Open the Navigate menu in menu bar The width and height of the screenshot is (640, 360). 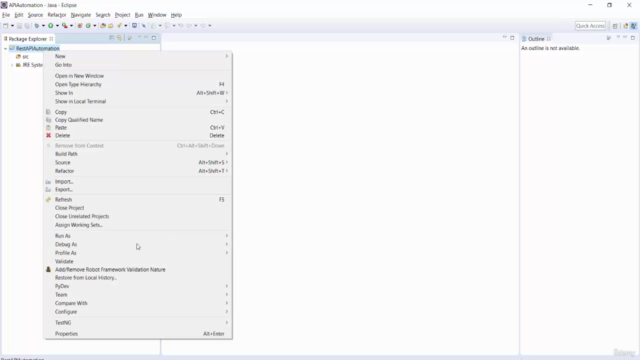[x=80, y=15]
